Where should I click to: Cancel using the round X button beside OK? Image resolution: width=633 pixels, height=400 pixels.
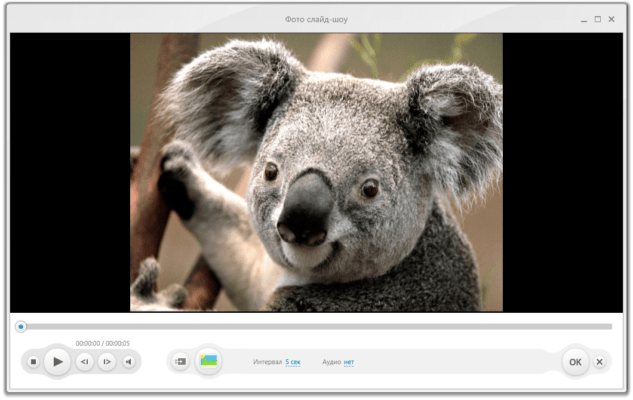(600, 362)
